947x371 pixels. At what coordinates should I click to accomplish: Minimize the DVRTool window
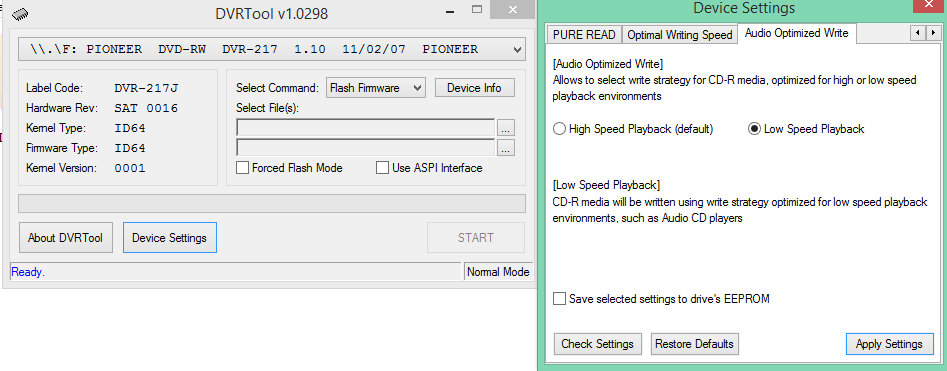click(449, 10)
